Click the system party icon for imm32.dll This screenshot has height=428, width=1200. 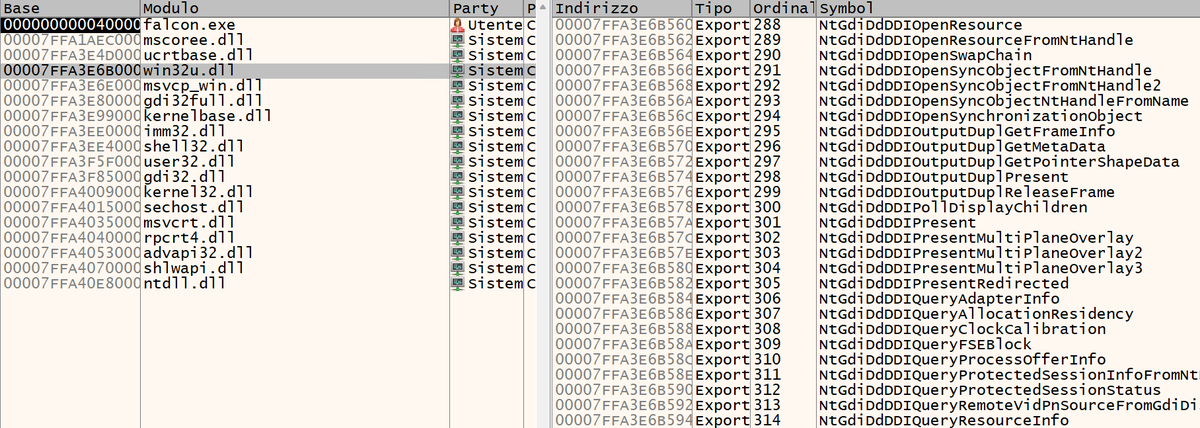[x=460, y=131]
